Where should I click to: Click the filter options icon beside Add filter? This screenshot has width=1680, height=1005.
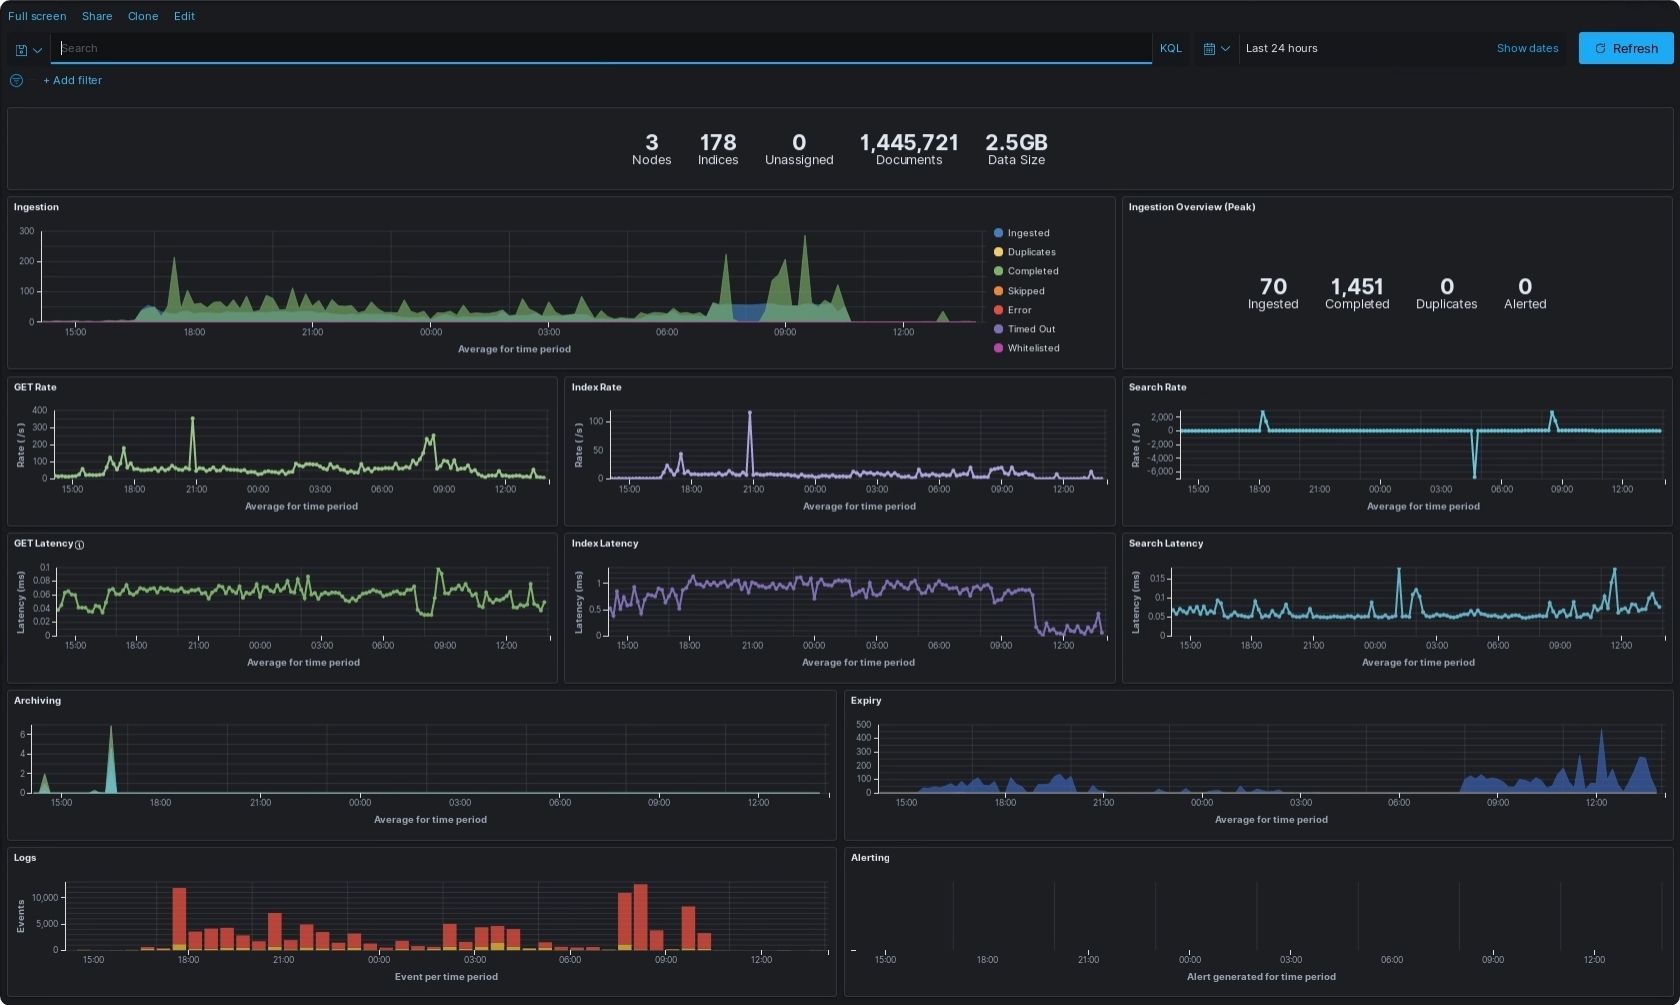16,80
